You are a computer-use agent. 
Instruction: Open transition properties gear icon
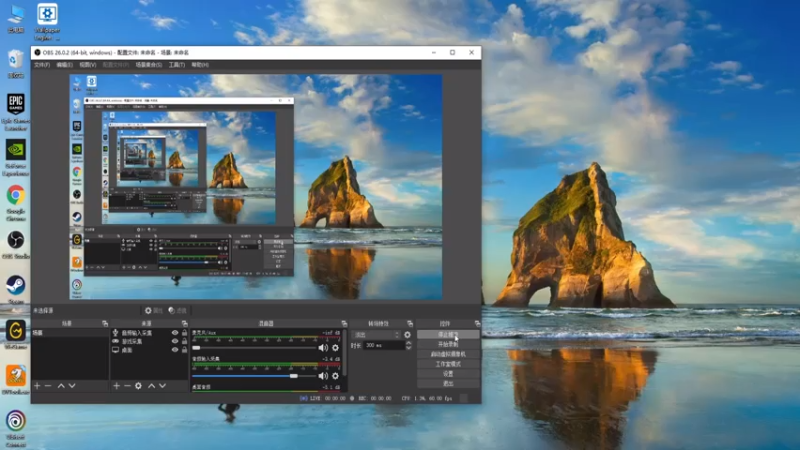coord(407,335)
